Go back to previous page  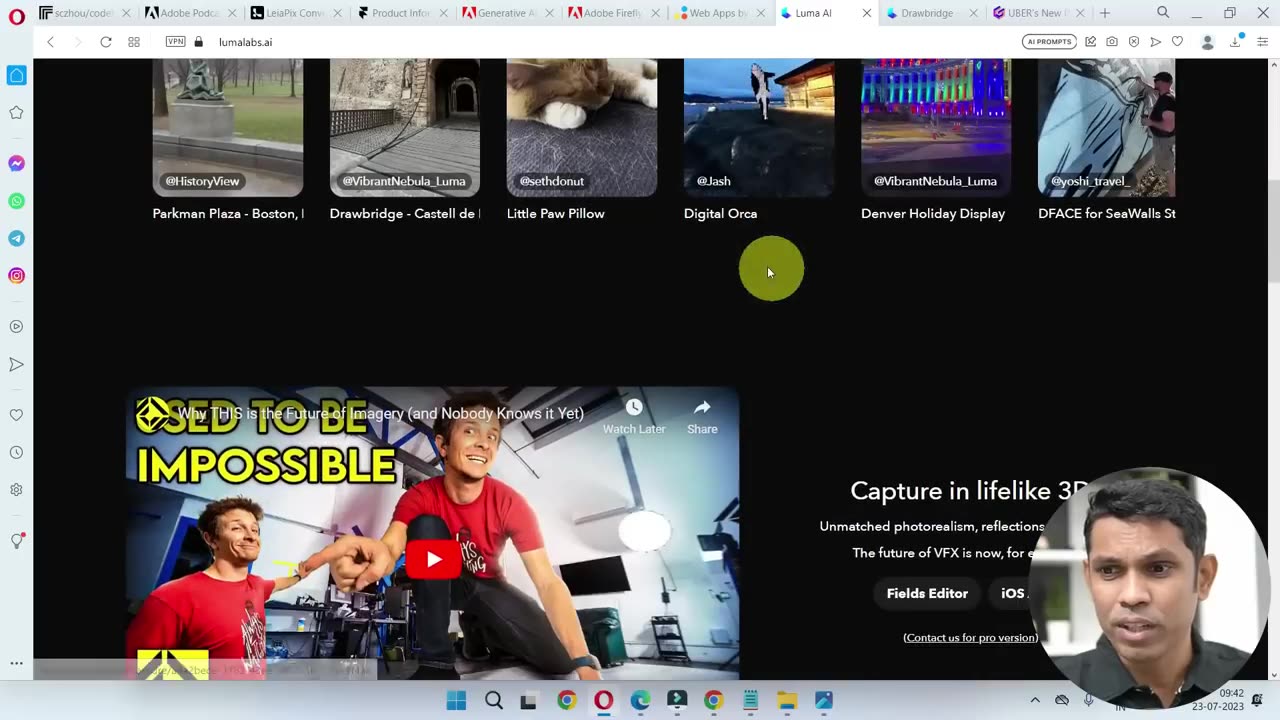[x=50, y=42]
